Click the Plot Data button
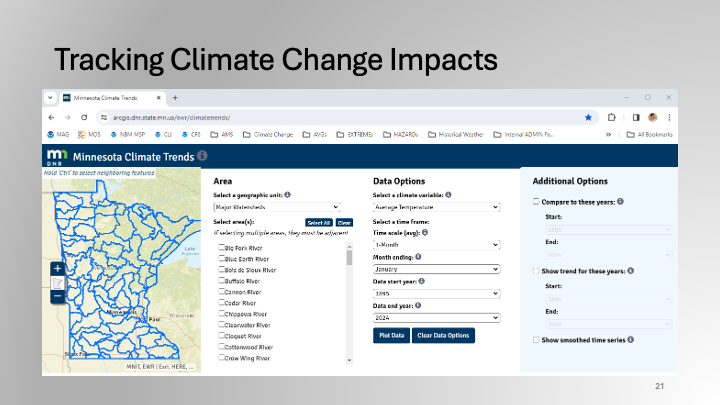 click(391, 336)
